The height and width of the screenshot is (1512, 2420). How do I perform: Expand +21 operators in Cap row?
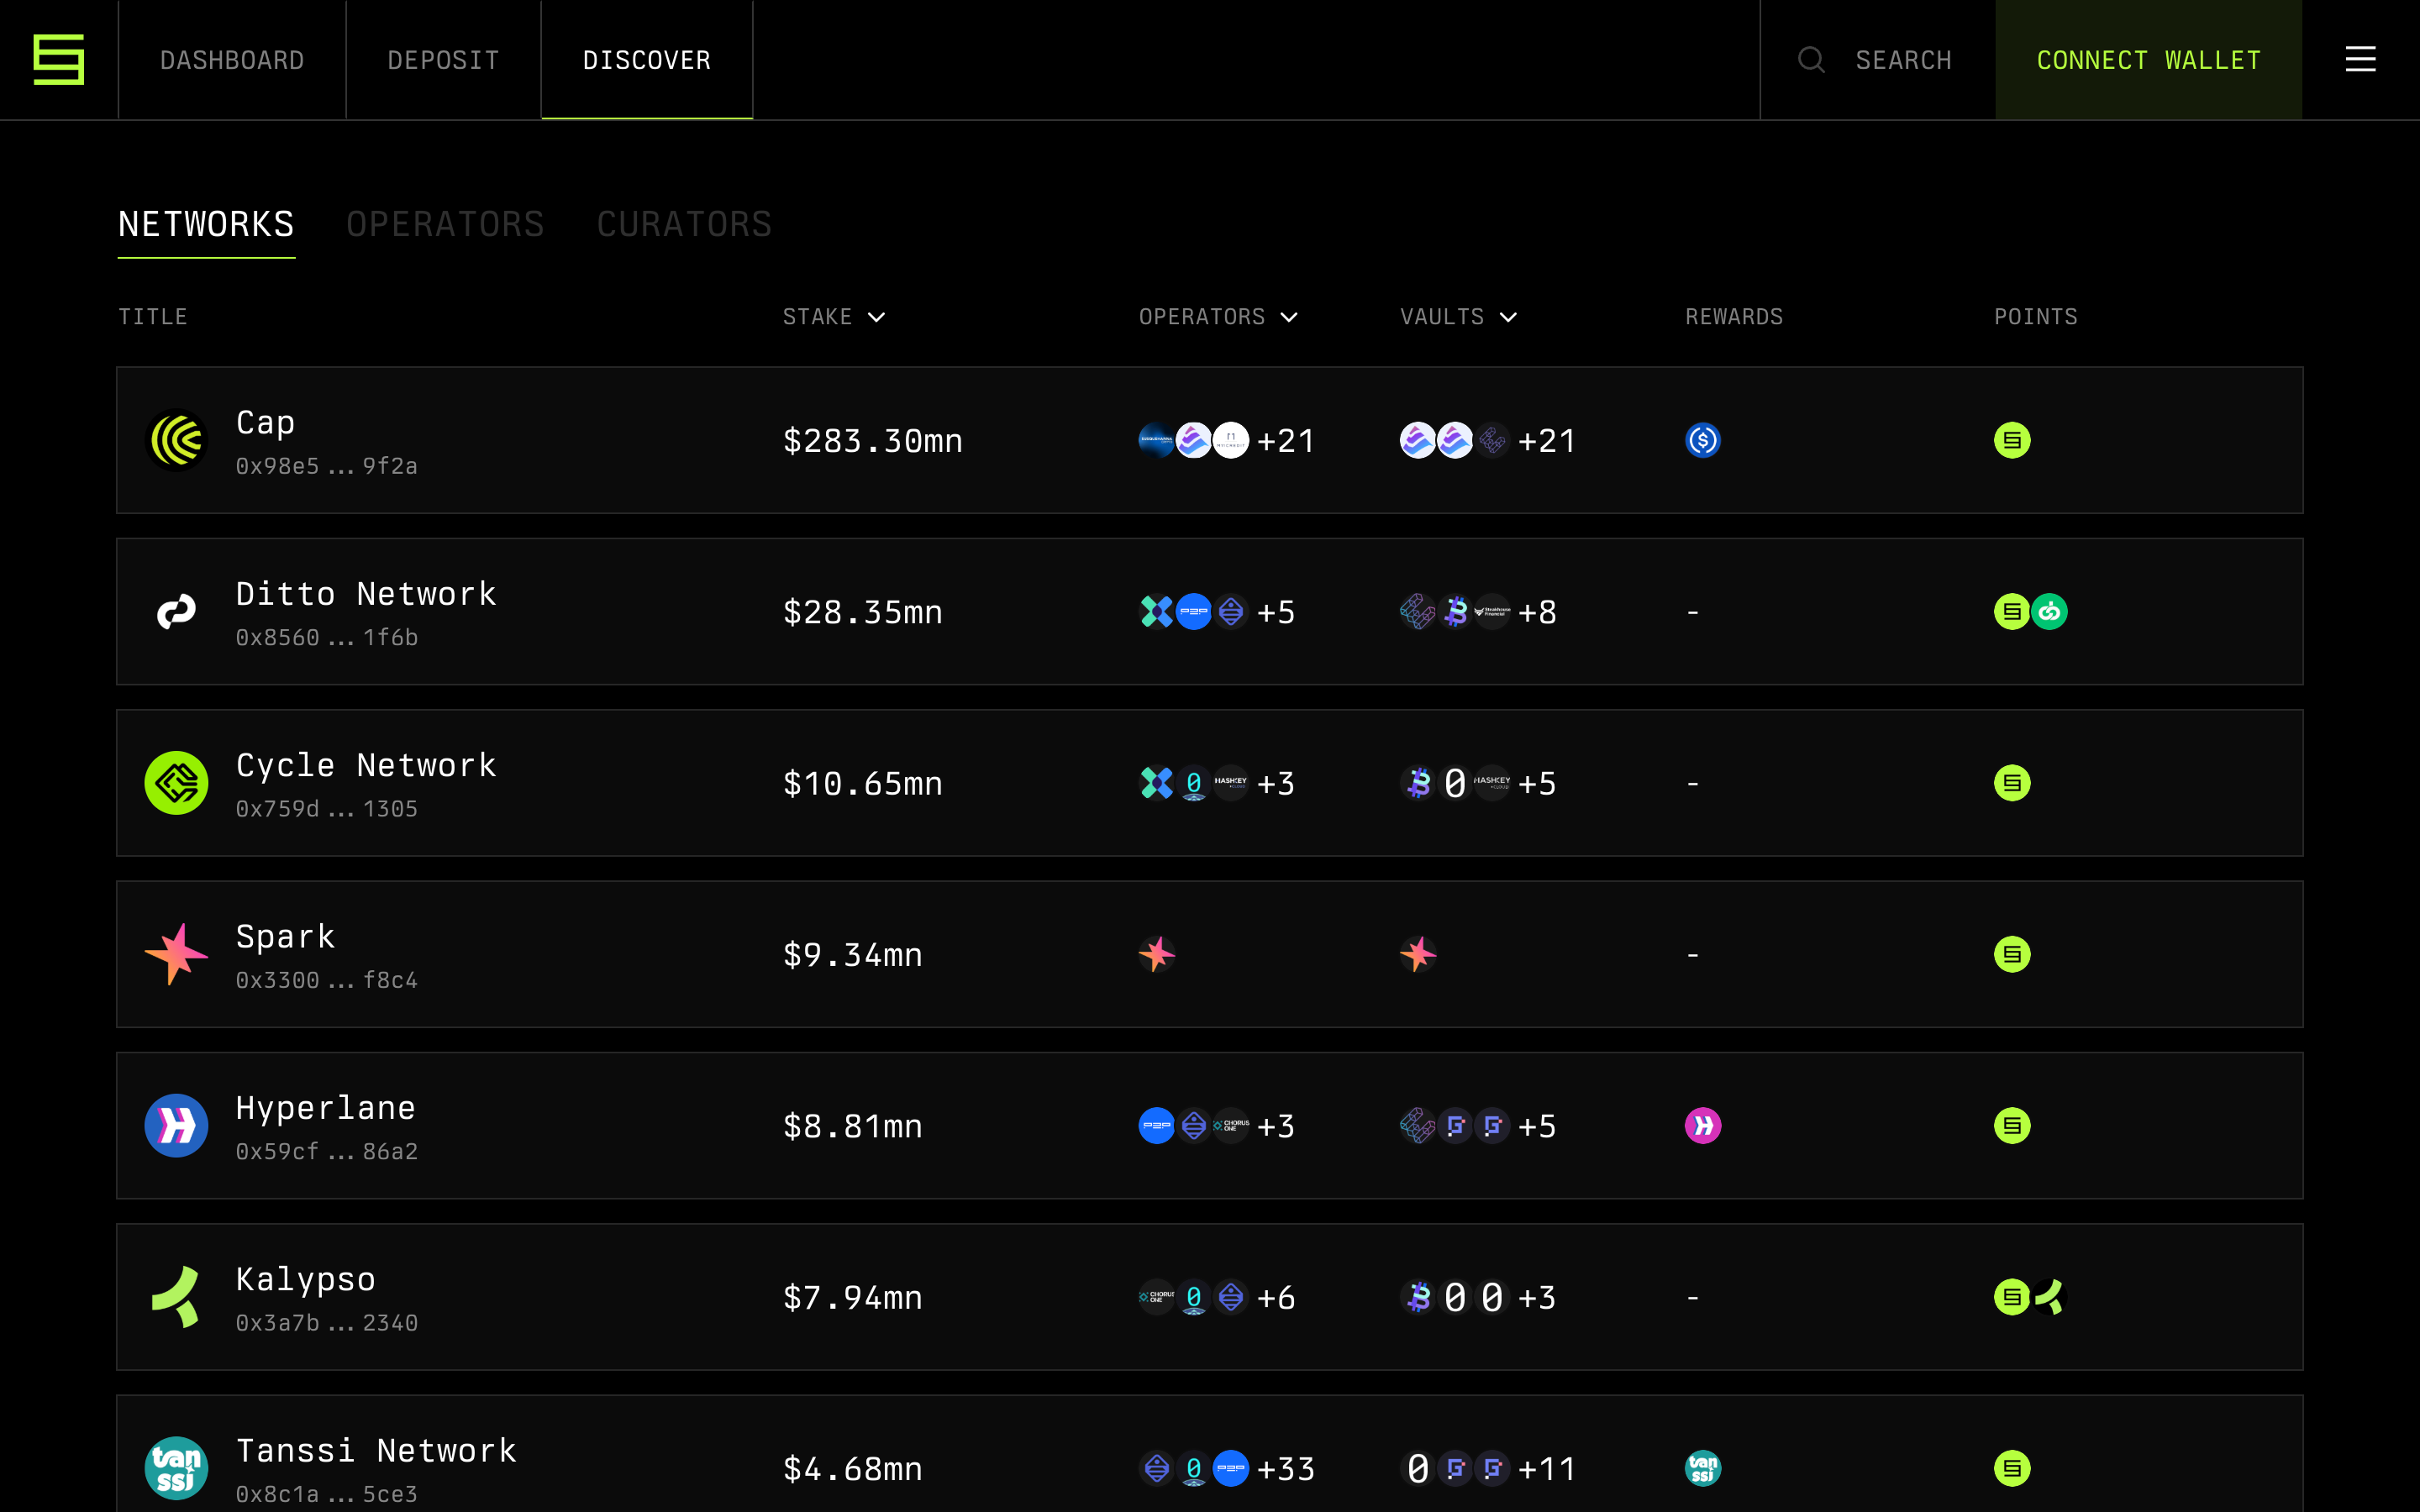[x=1285, y=440]
